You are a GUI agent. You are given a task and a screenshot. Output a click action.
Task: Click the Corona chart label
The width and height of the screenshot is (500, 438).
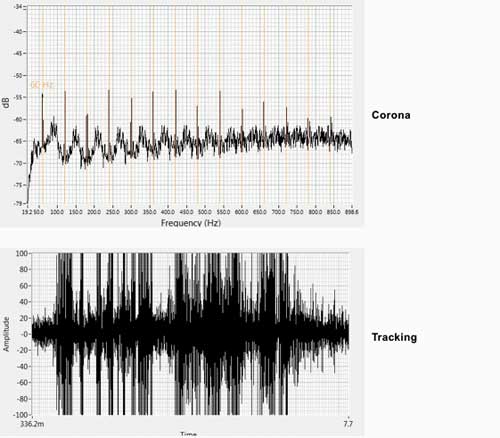(x=391, y=115)
